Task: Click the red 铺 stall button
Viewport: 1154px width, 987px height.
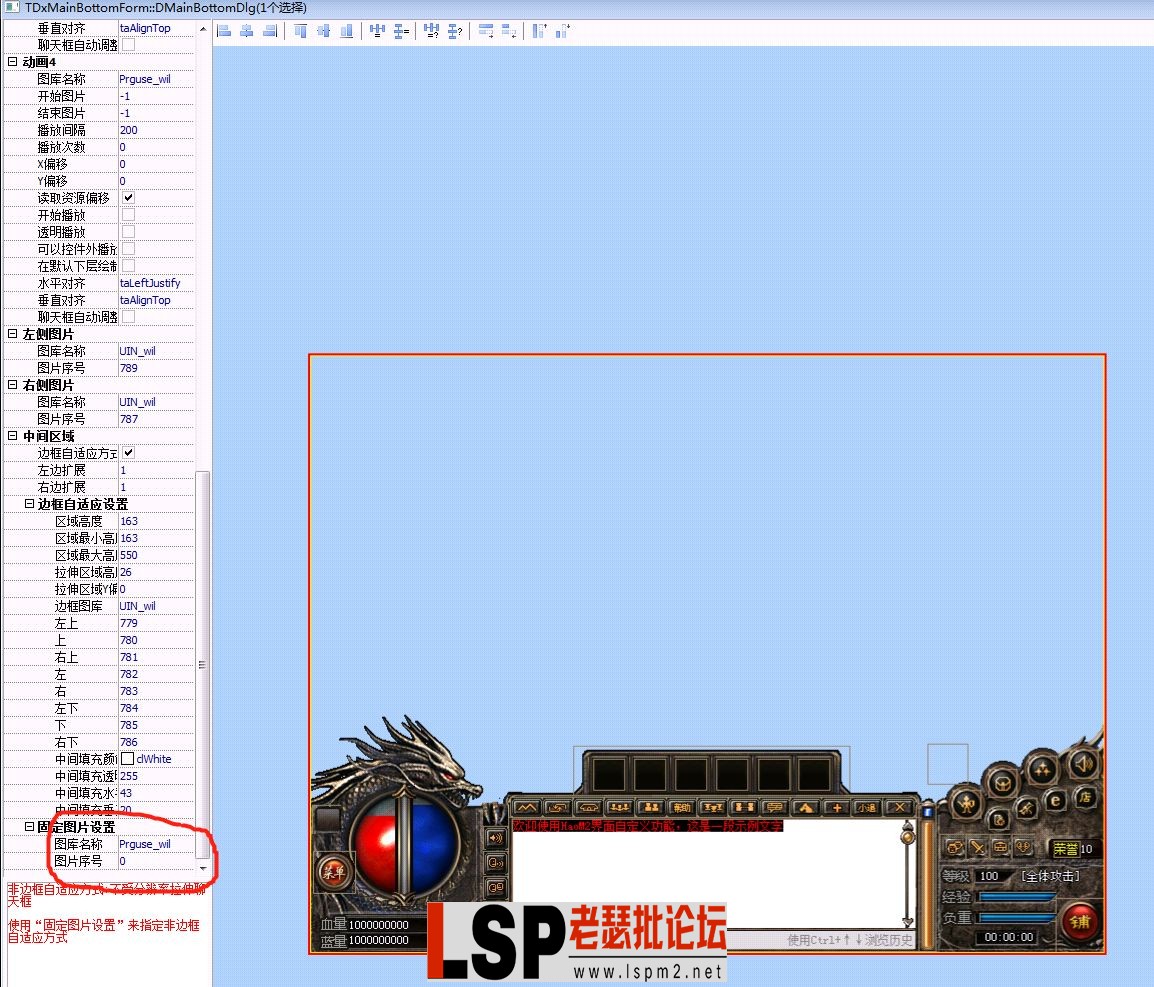Action: pyautogui.click(x=1080, y=921)
